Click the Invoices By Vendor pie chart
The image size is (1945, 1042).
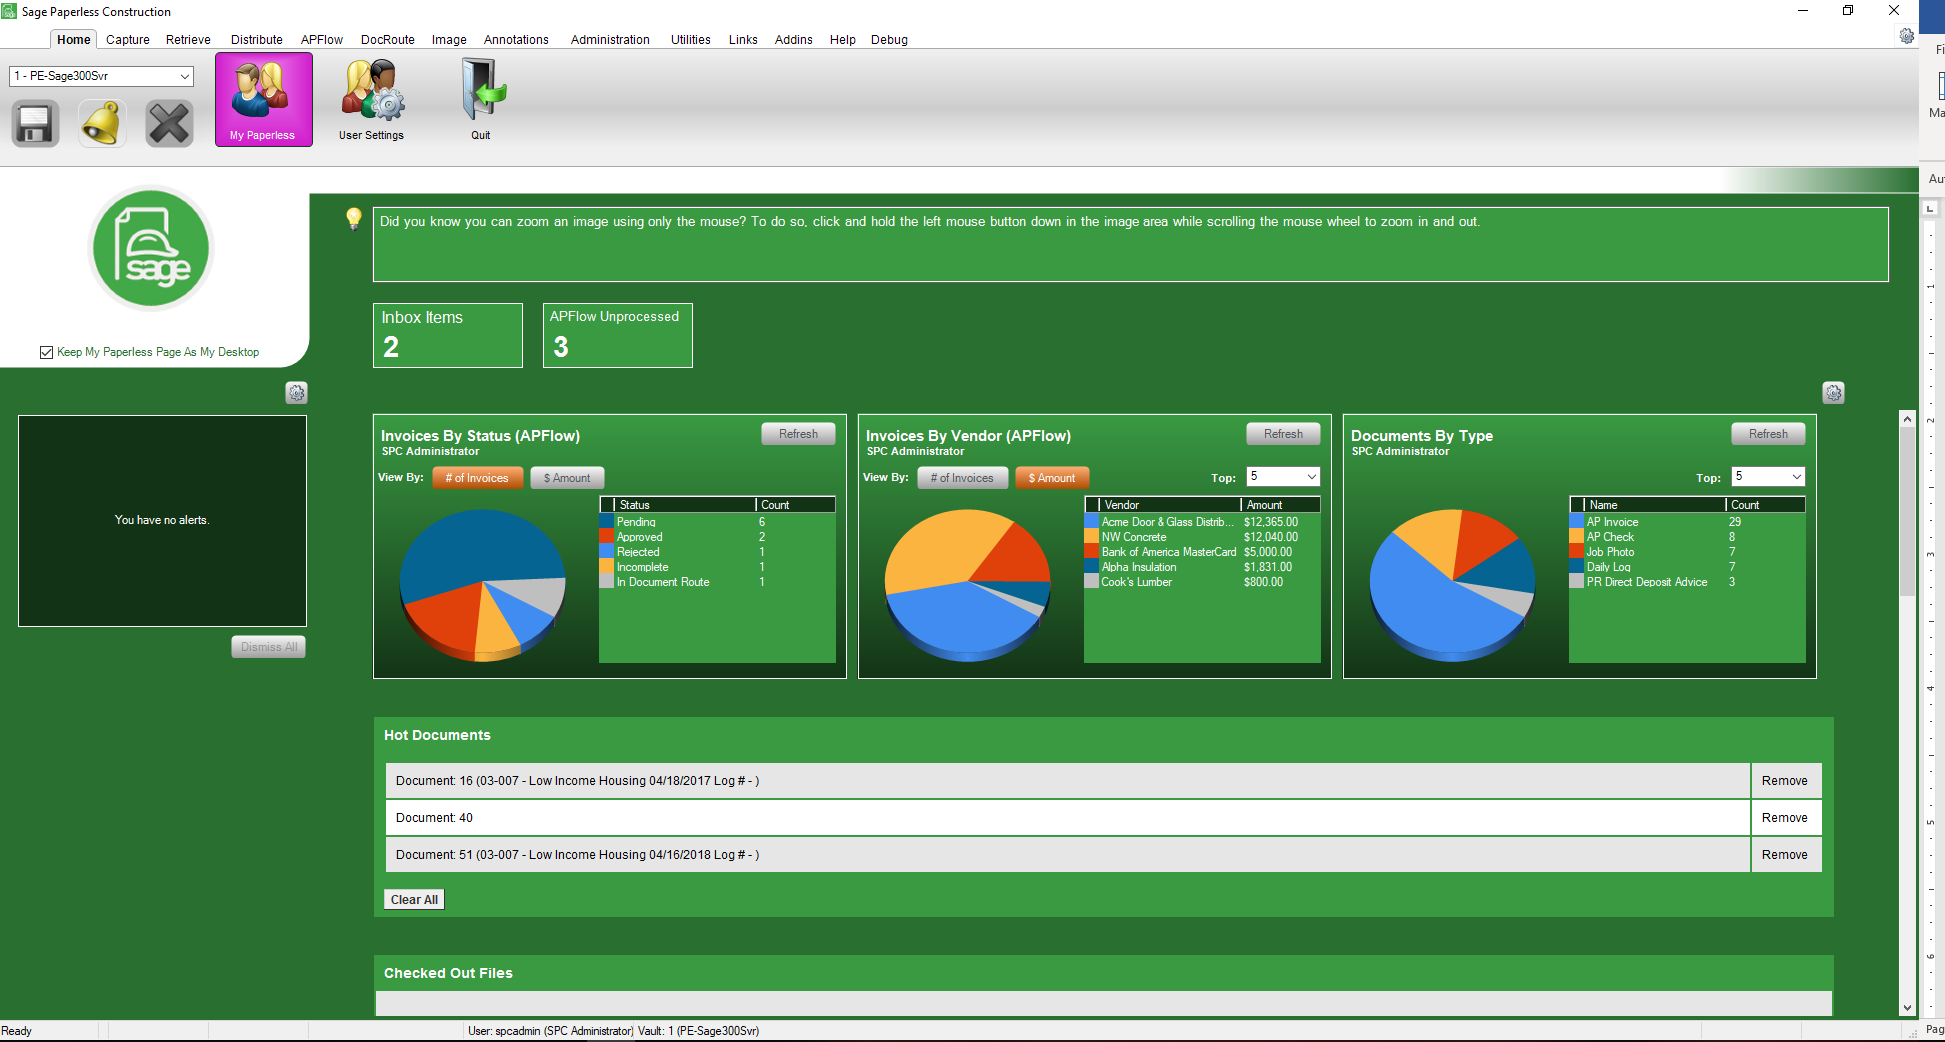pos(967,583)
